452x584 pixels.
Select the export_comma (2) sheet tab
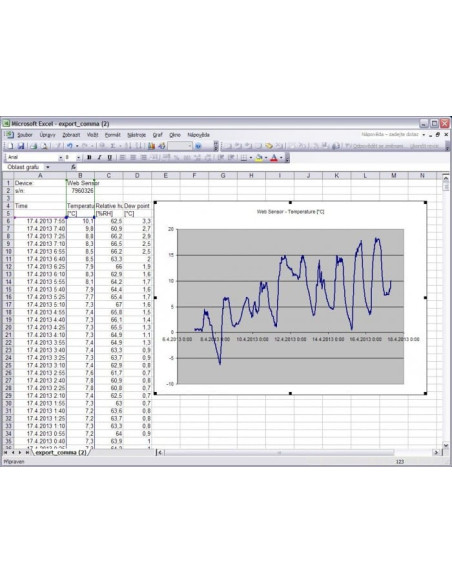tap(61, 452)
